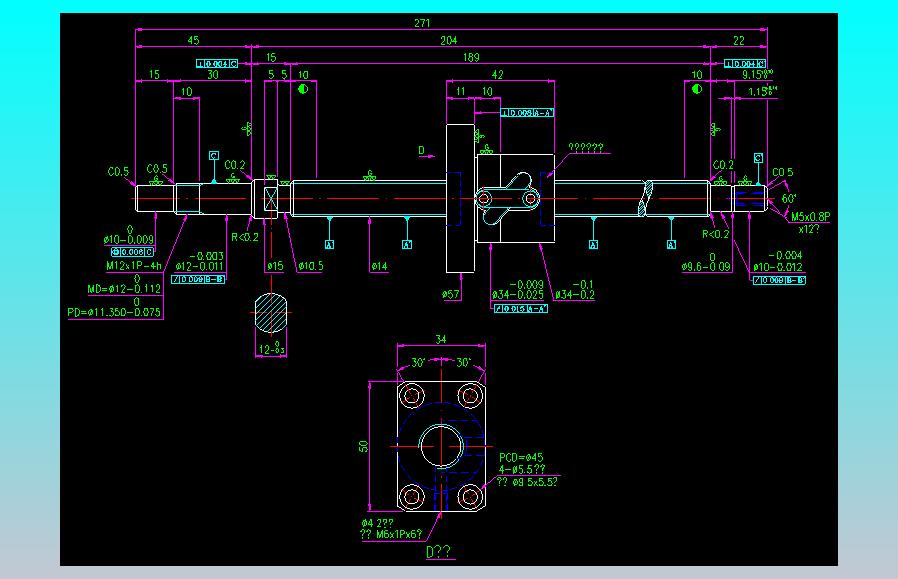Click the 4-ø5.5?? hole callout
The height and width of the screenshot is (579, 898).
[522, 470]
